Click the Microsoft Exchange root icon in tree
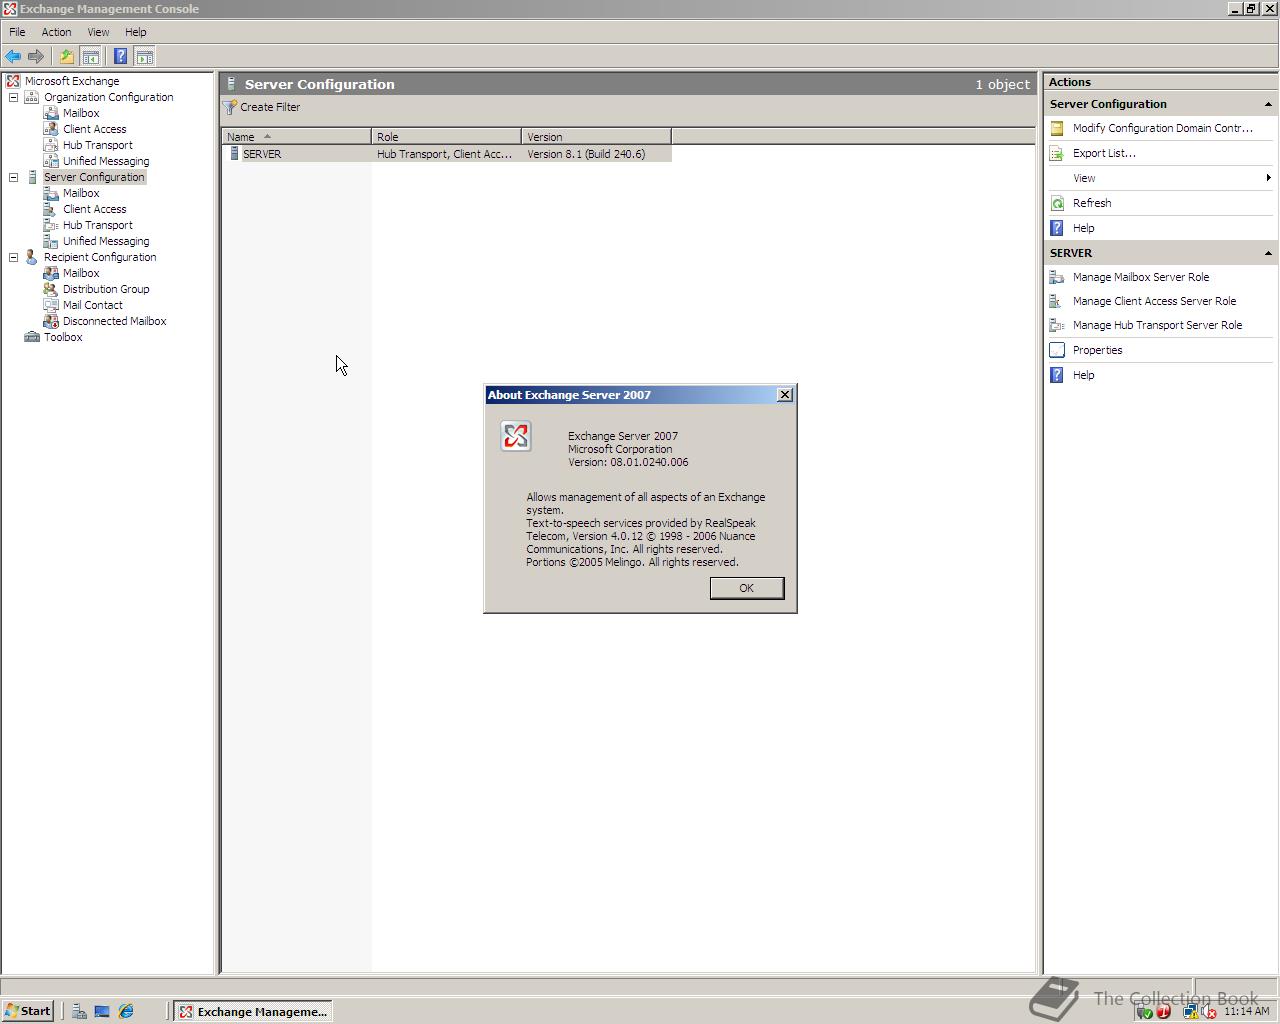 (x=13, y=81)
